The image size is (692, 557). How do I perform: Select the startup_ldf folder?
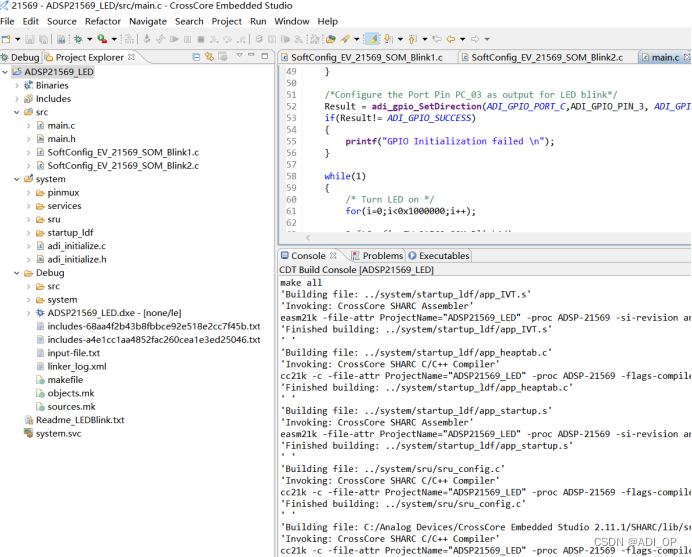point(70,233)
